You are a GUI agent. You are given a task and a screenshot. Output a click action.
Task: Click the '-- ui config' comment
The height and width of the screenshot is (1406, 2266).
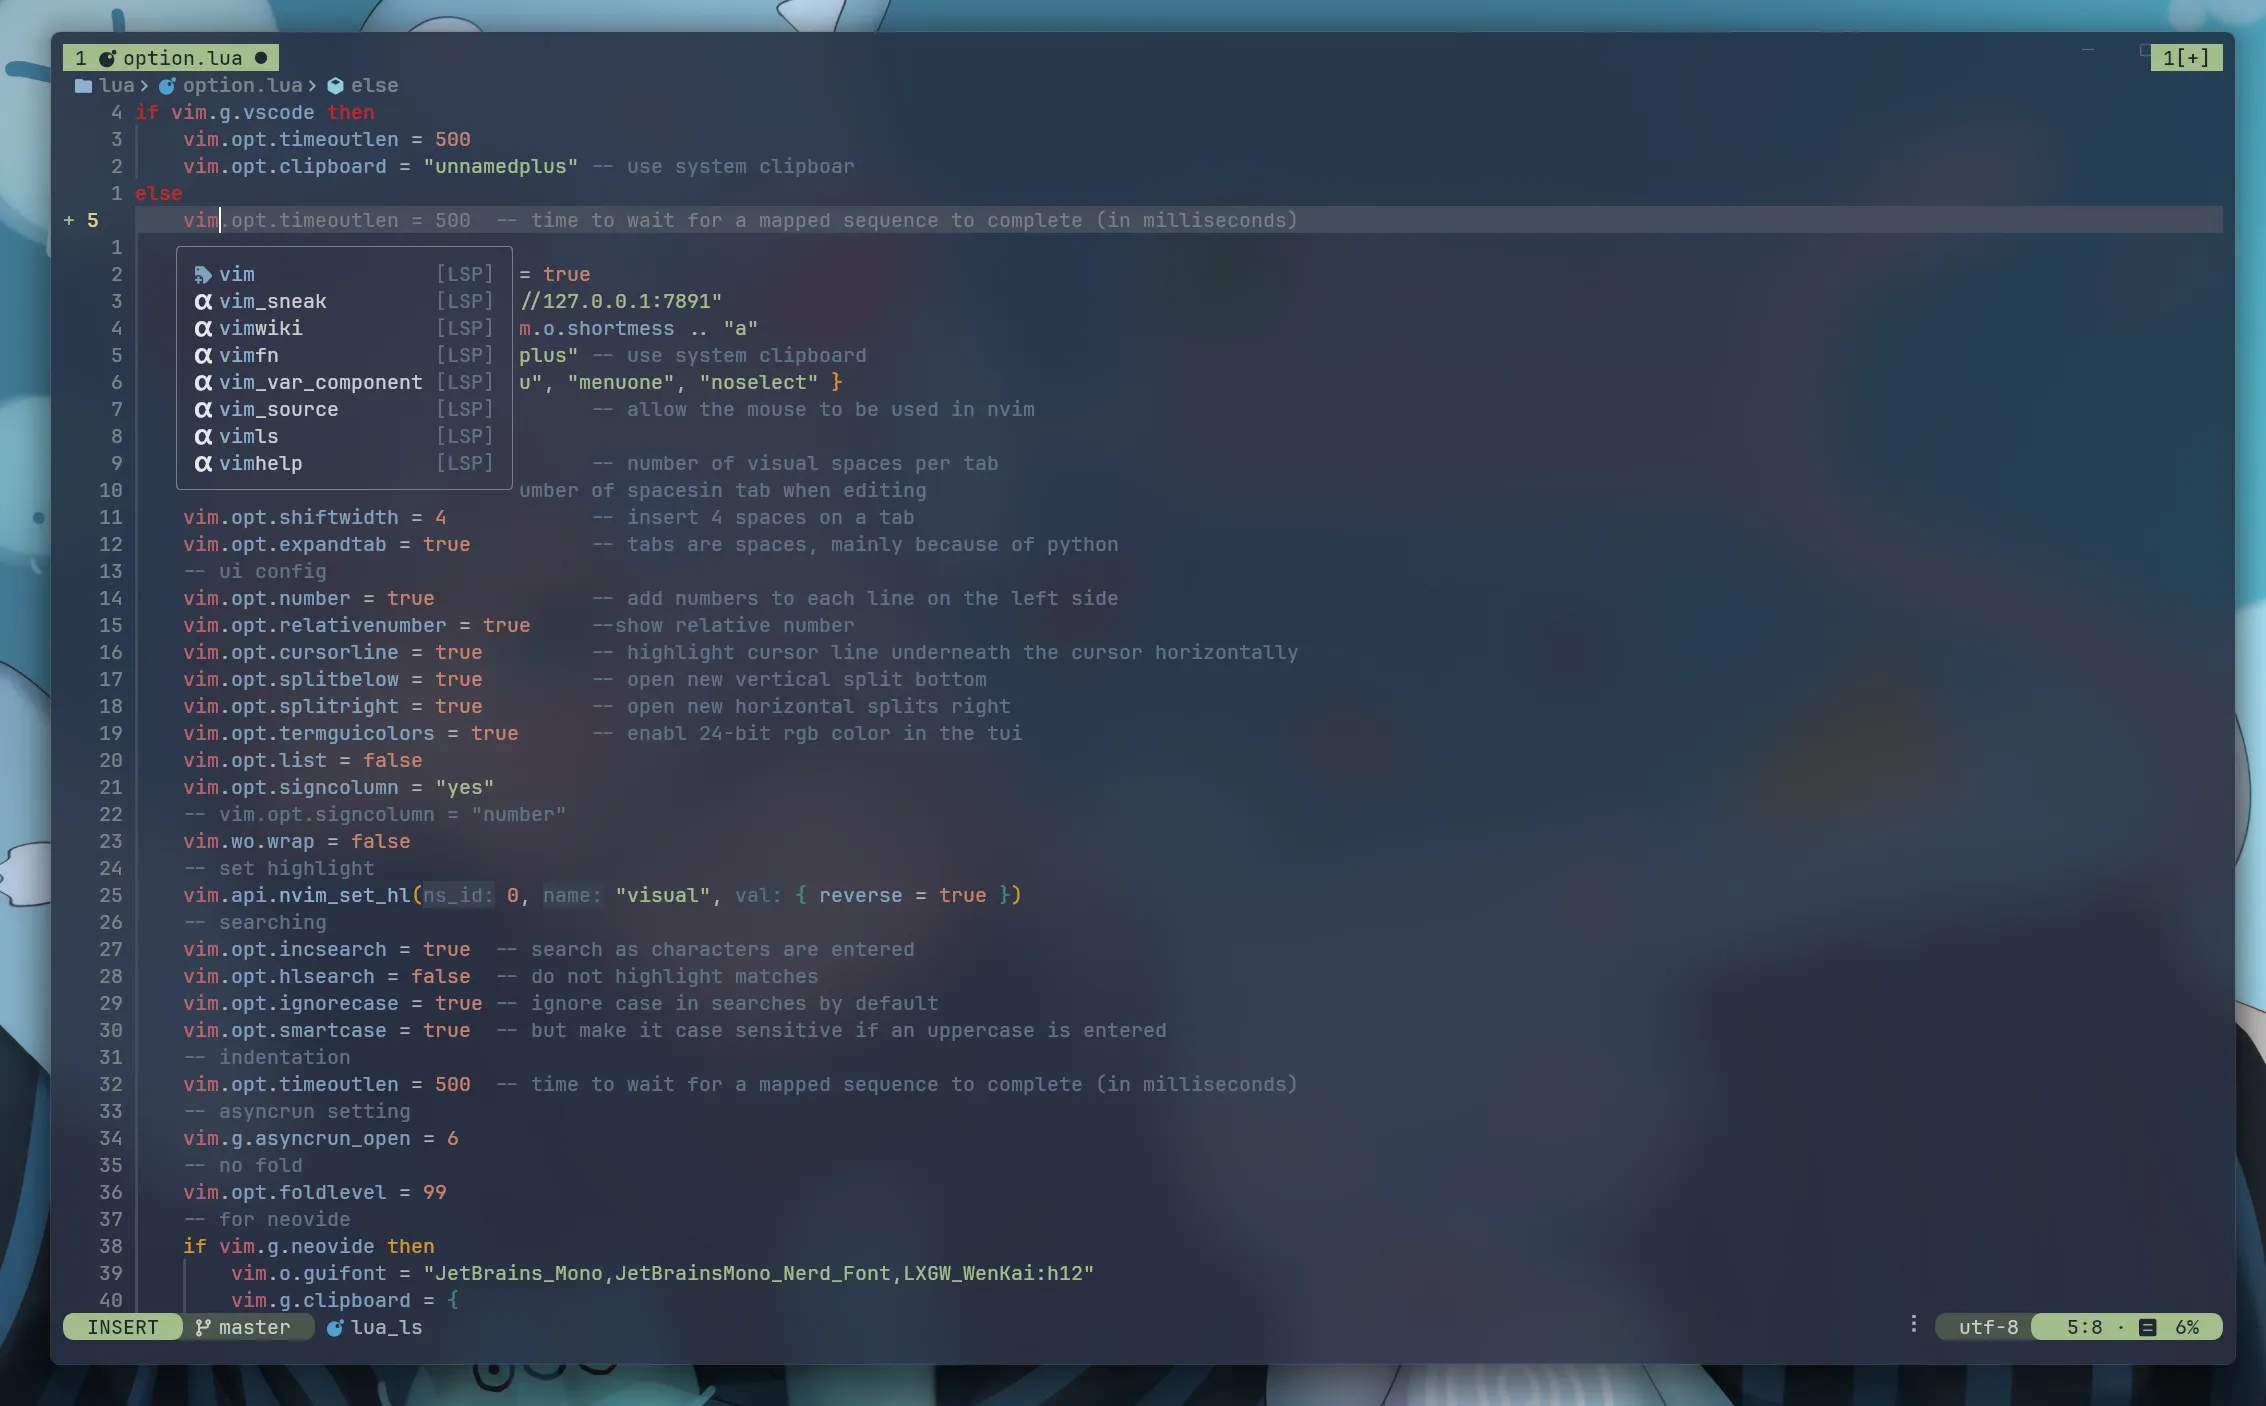point(254,571)
